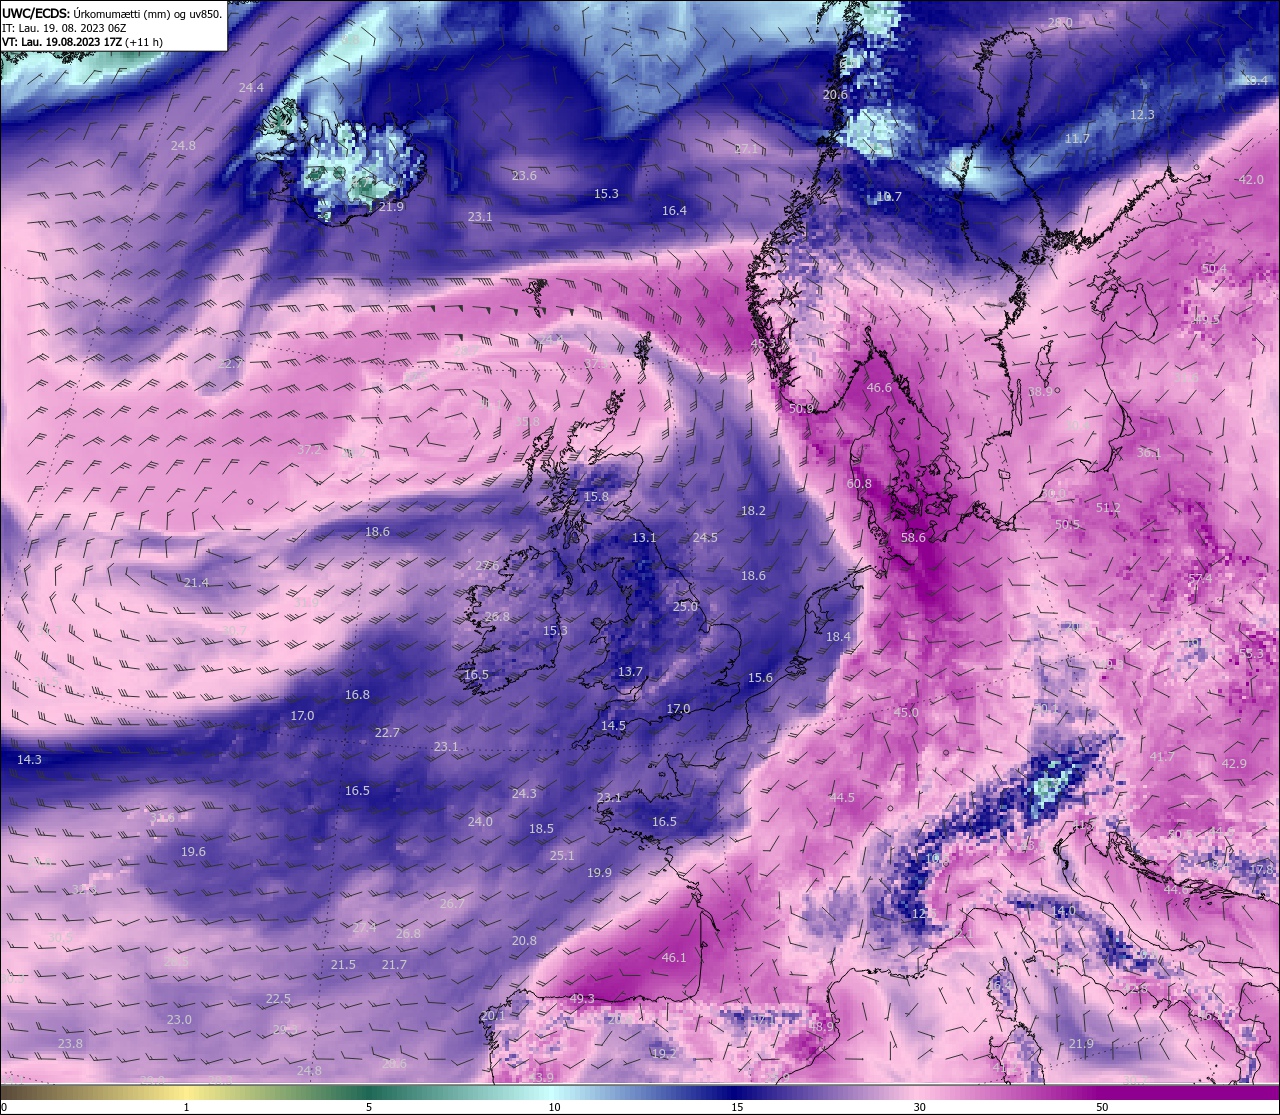
Task: Select the 24.5 value label
Action: [x=705, y=538]
